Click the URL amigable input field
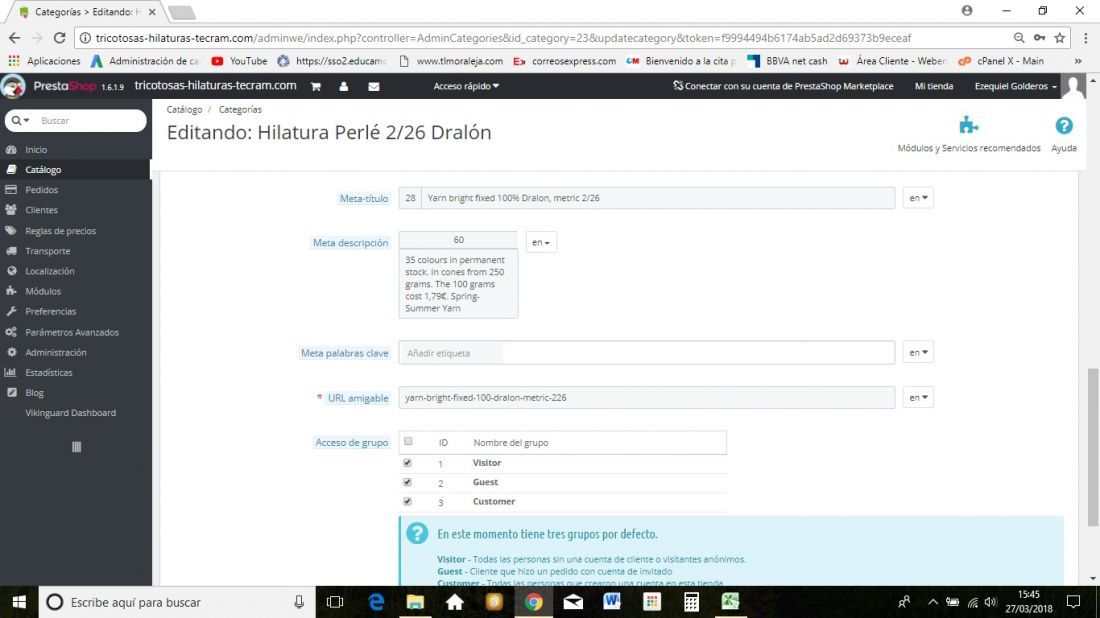The height and width of the screenshot is (618, 1100). pyautogui.click(x=646, y=398)
